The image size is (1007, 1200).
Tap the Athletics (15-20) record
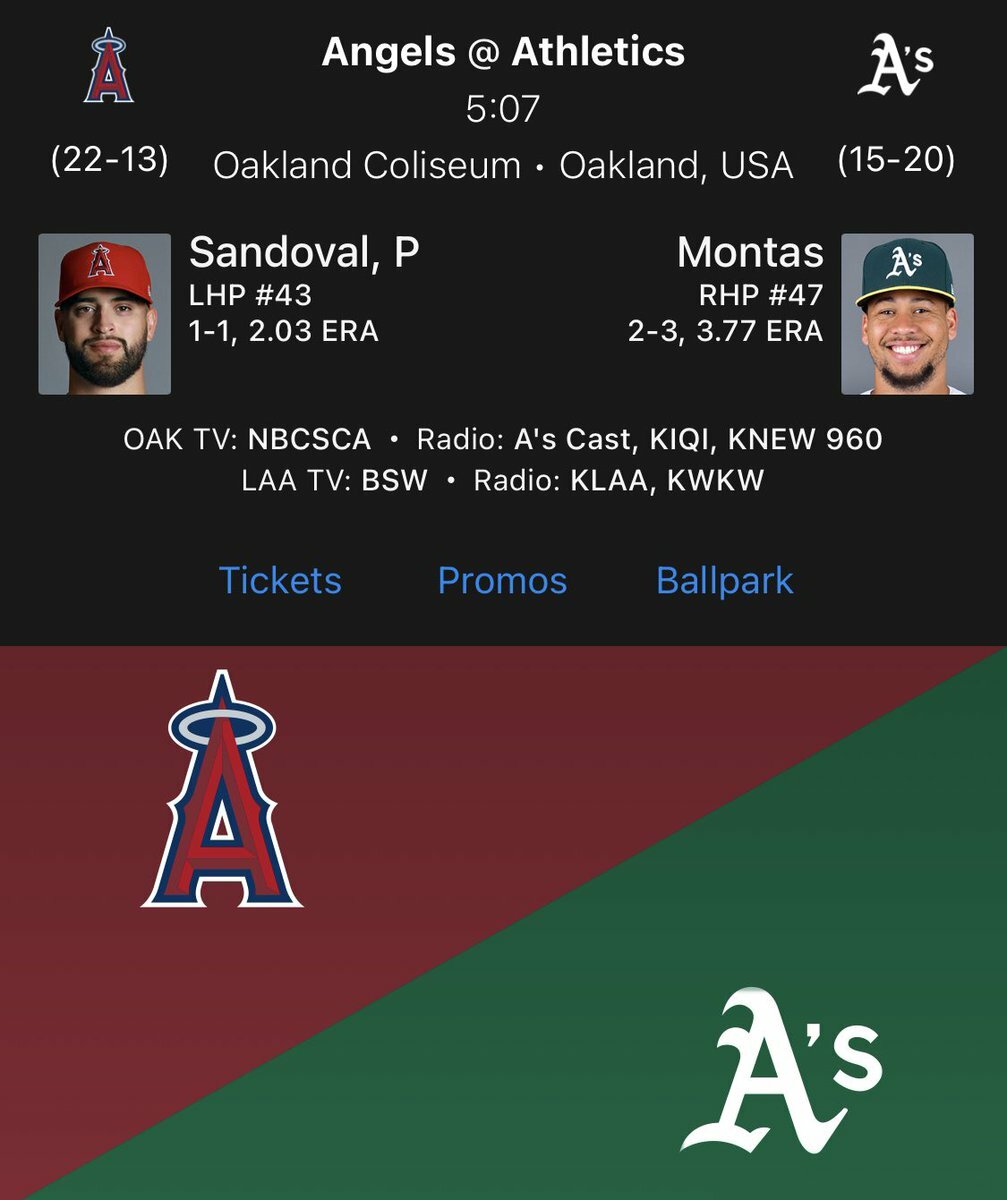coord(896,160)
